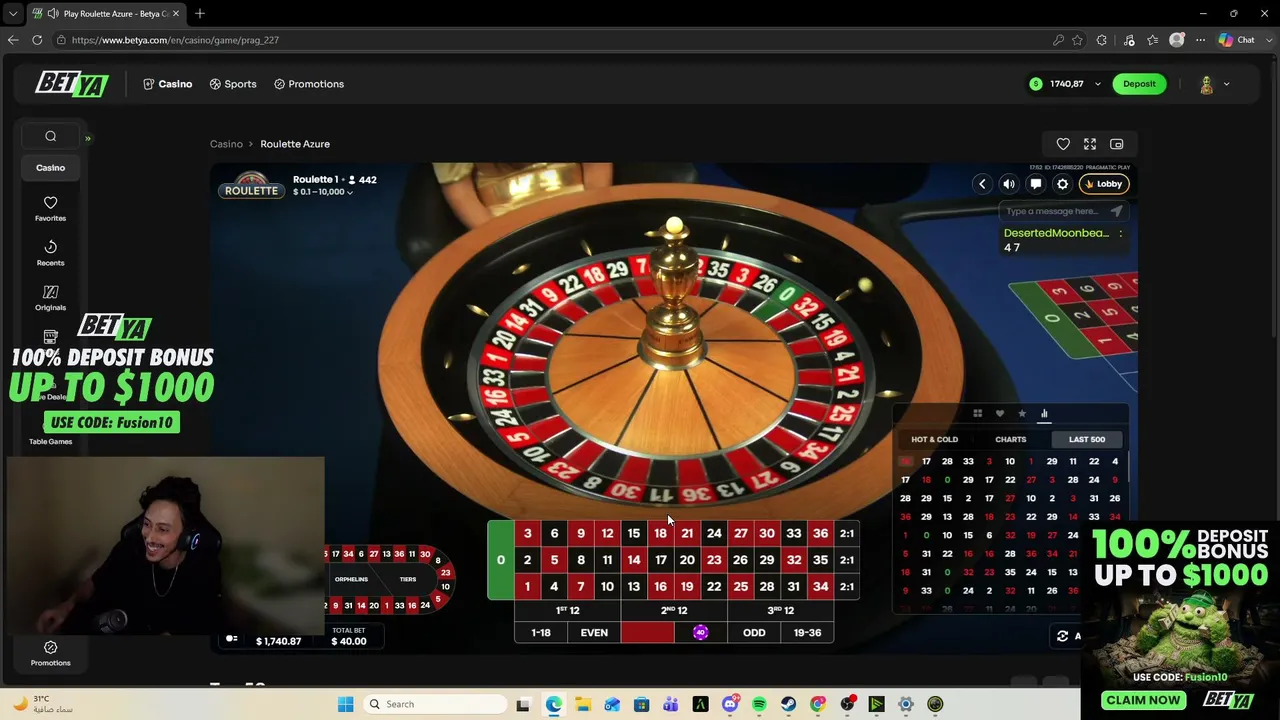This screenshot has width=1280, height=720.
Task: Place a Tiers racetrack bet
Action: click(x=408, y=579)
